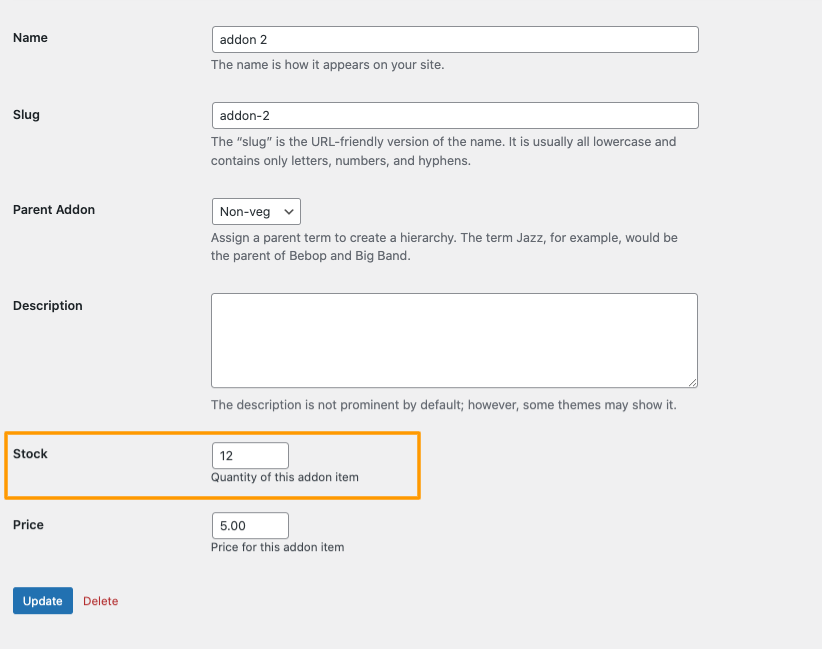Screen dimensions: 822x649
Task: Click the Parent Addon label
Action: pyautogui.click(x=54, y=210)
